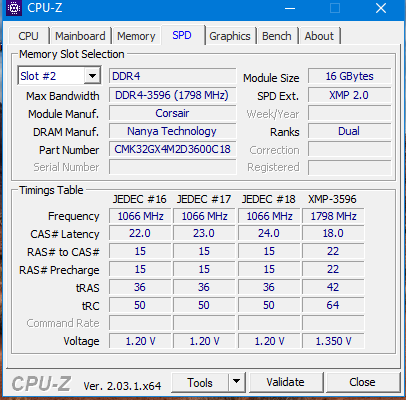Click the Memory Slot Selection group label
The width and height of the screenshot is (406, 400).
pos(72,54)
